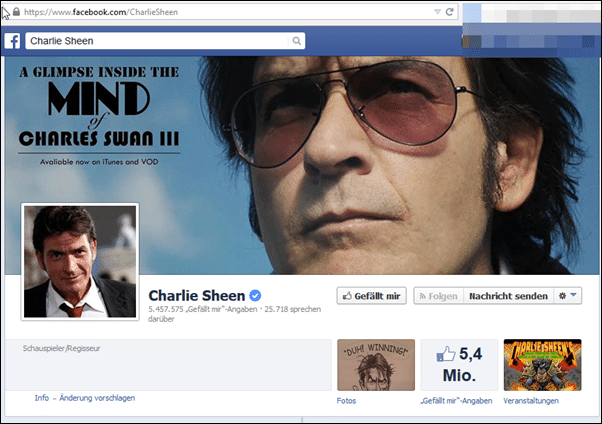The width and height of the screenshot is (602, 424).
Task: Click the 5,4 Mio. likes tile
Action: point(459,365)
